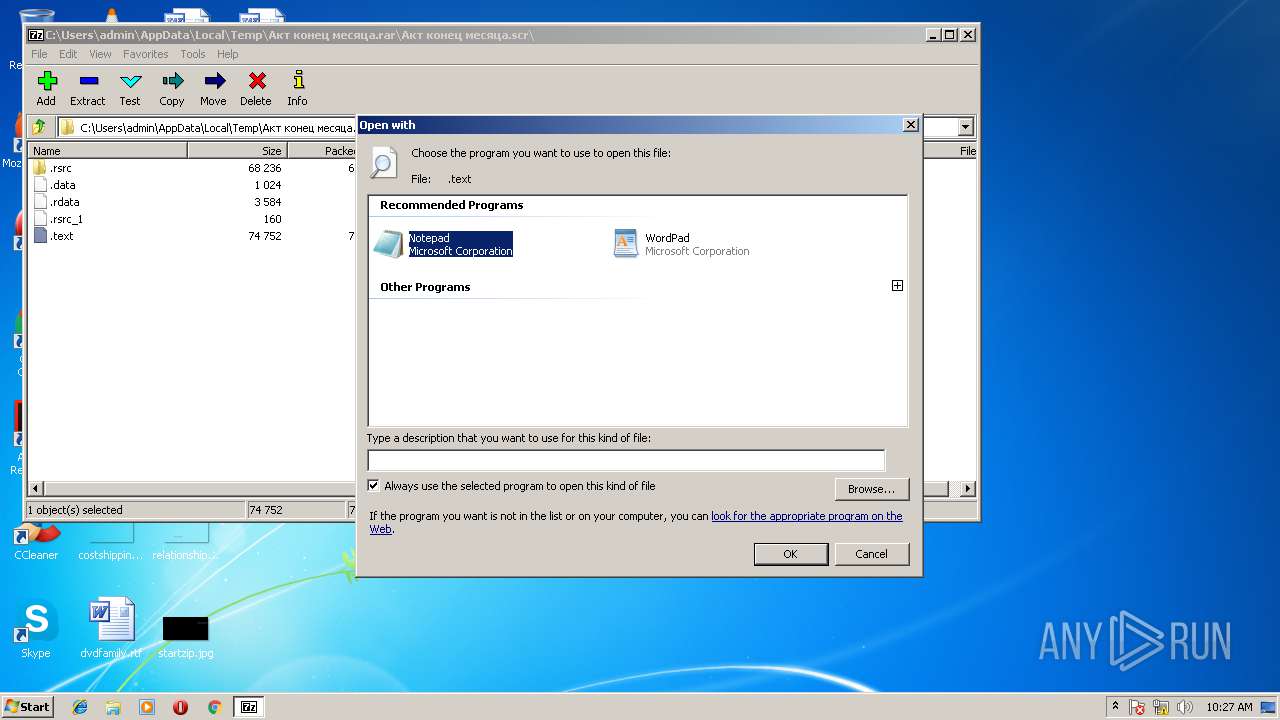Maximize the 7-Zip window

[950, 34]
